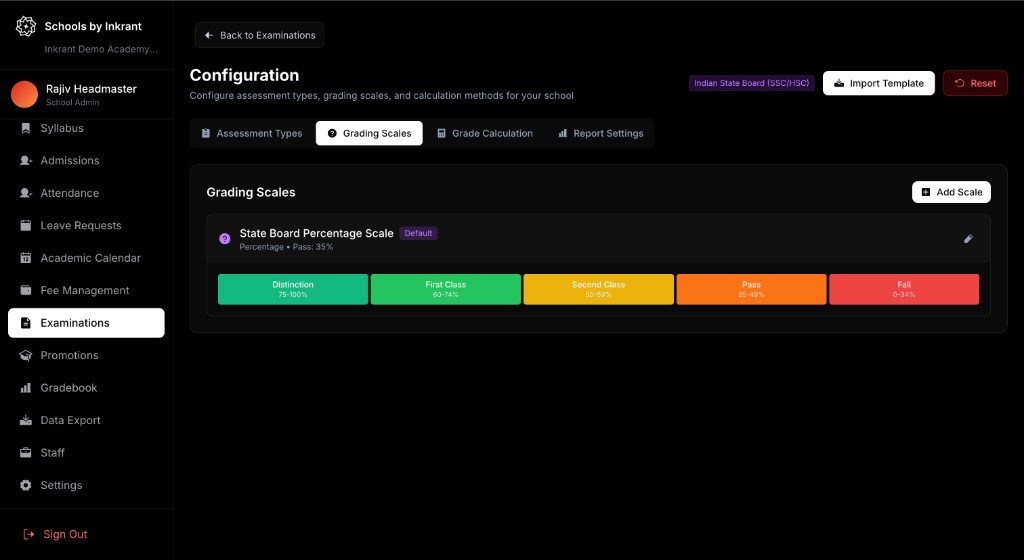
Task: Click the purple question mark scale icon
Action: coord(225,239)
